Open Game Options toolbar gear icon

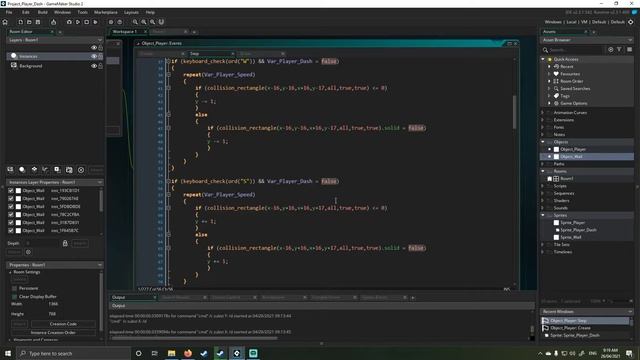tap(111, 22)
